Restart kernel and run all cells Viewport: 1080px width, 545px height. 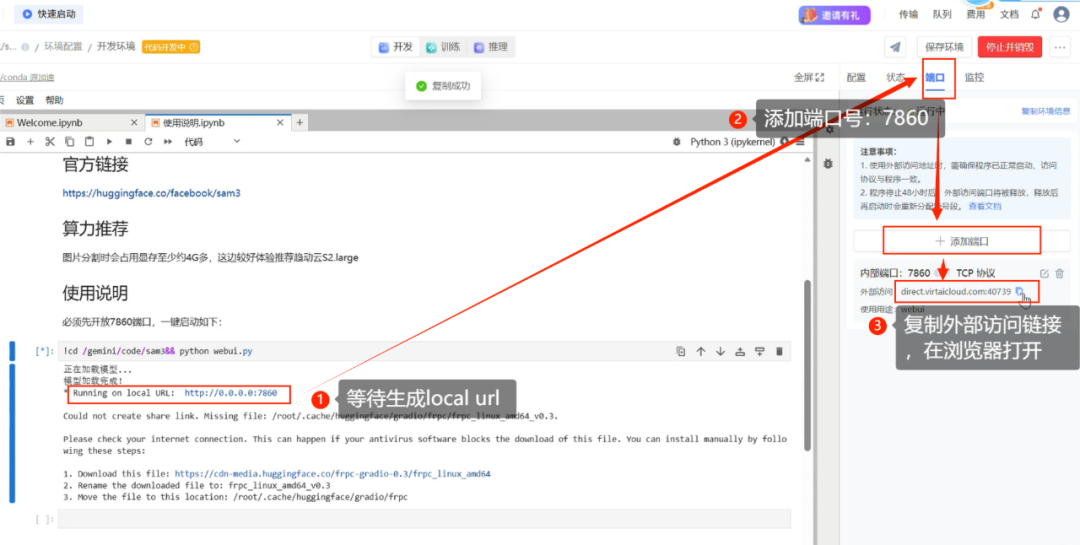(167, 141)
